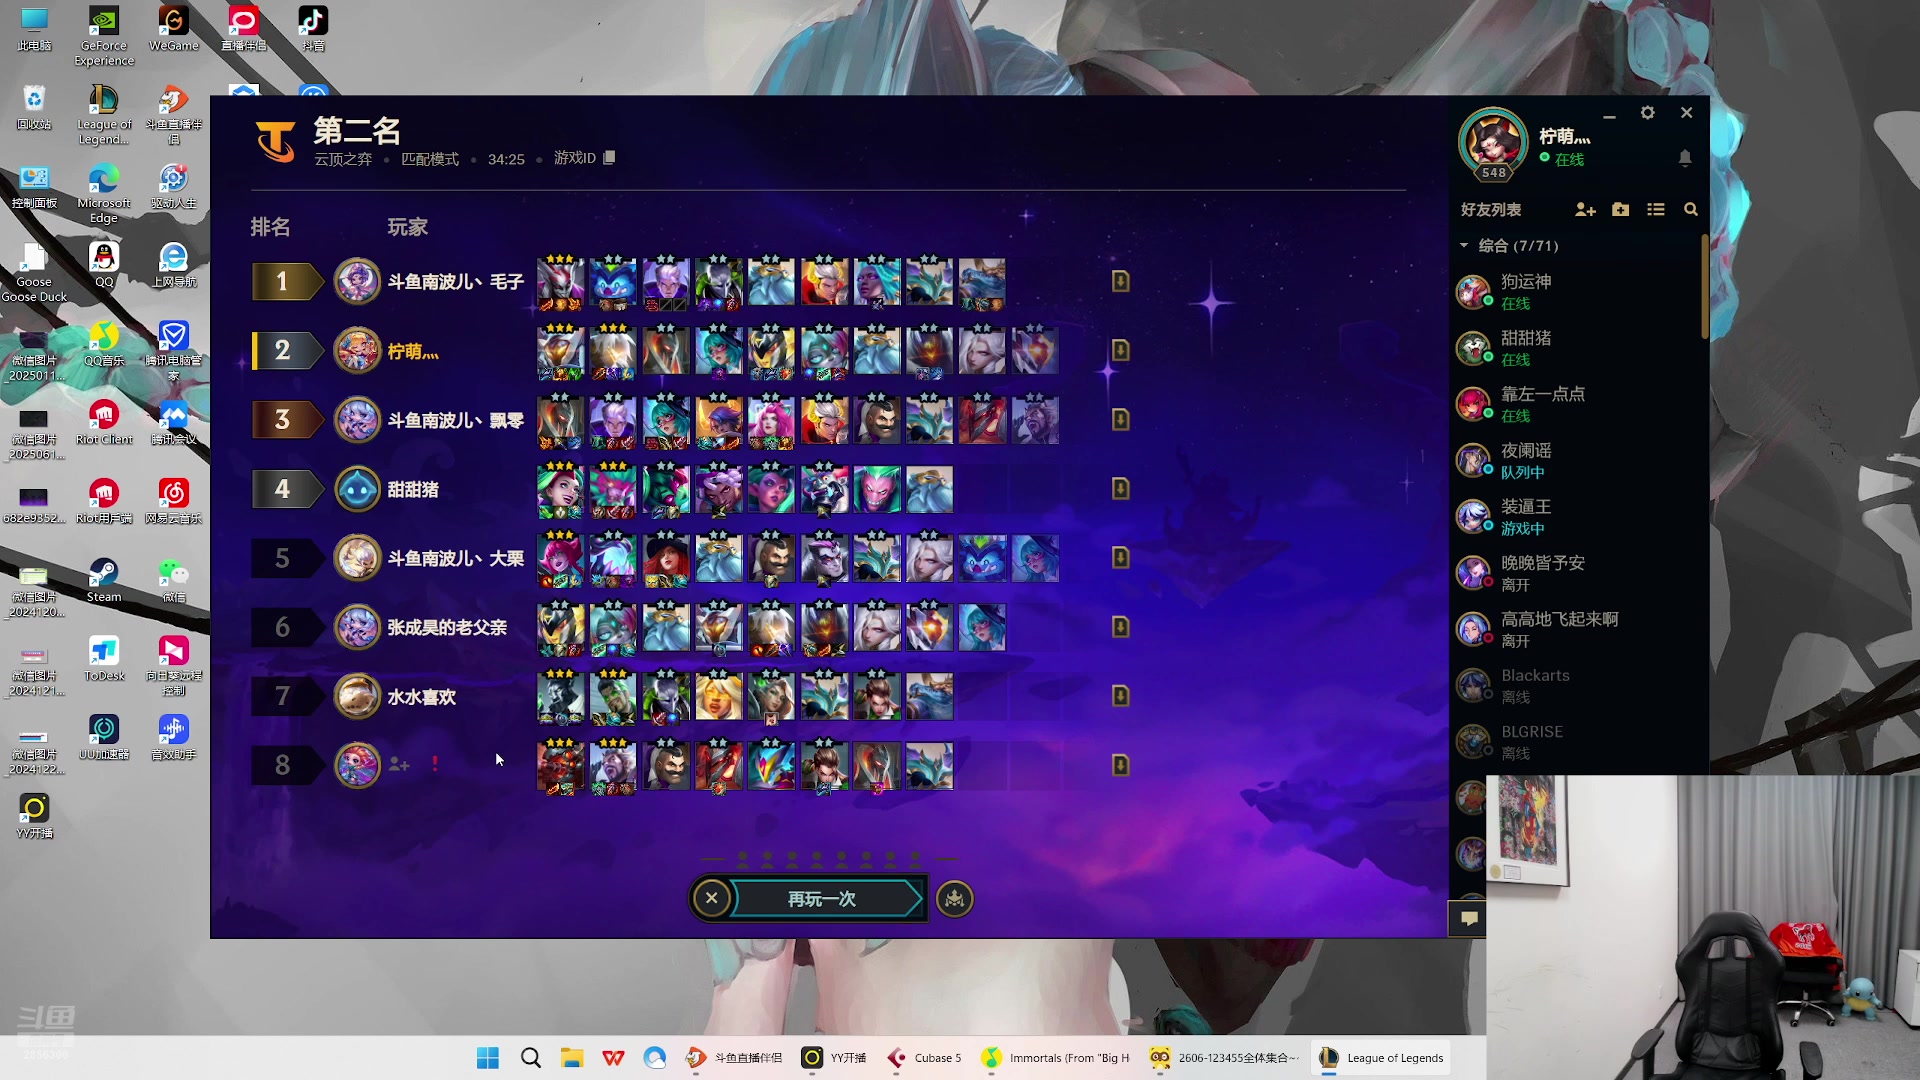Select friend 甜甜猪 in friends list
Image resolution: width=1920 pixels, height=1080 pixels.
(1576, 347)
